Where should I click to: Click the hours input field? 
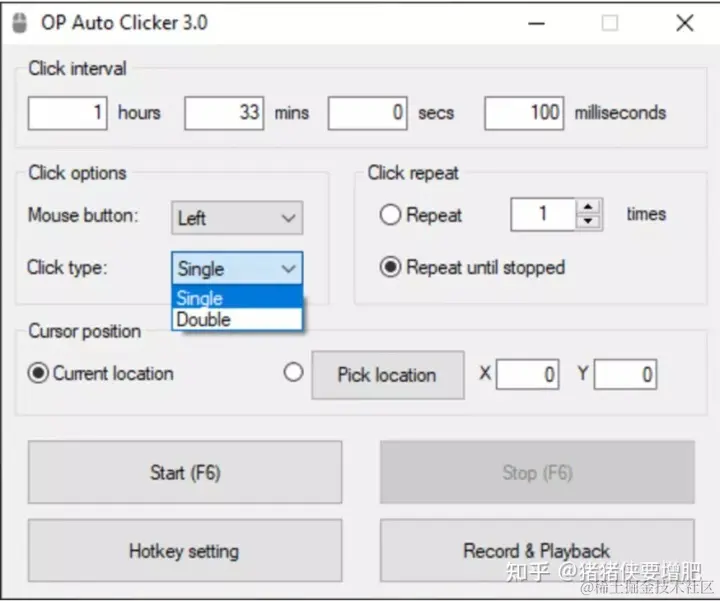(68, 113)
